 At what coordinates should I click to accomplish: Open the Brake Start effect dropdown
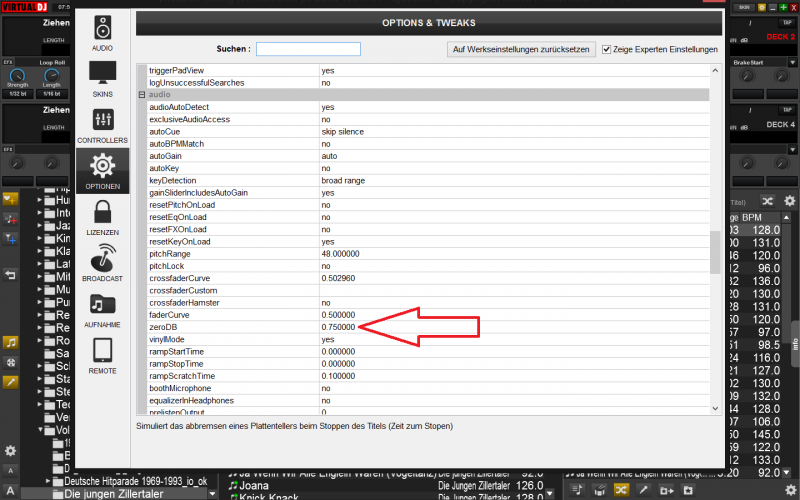tap(792, 62)
